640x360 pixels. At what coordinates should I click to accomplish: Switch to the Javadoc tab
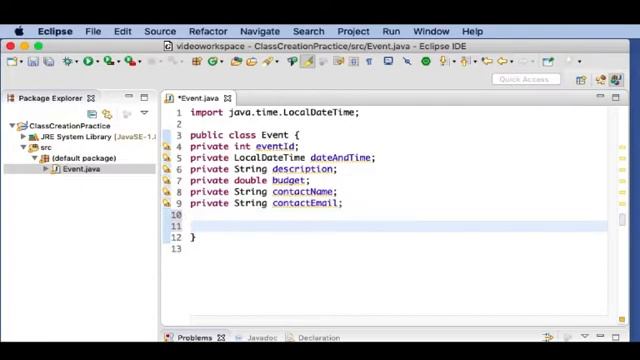258,338
